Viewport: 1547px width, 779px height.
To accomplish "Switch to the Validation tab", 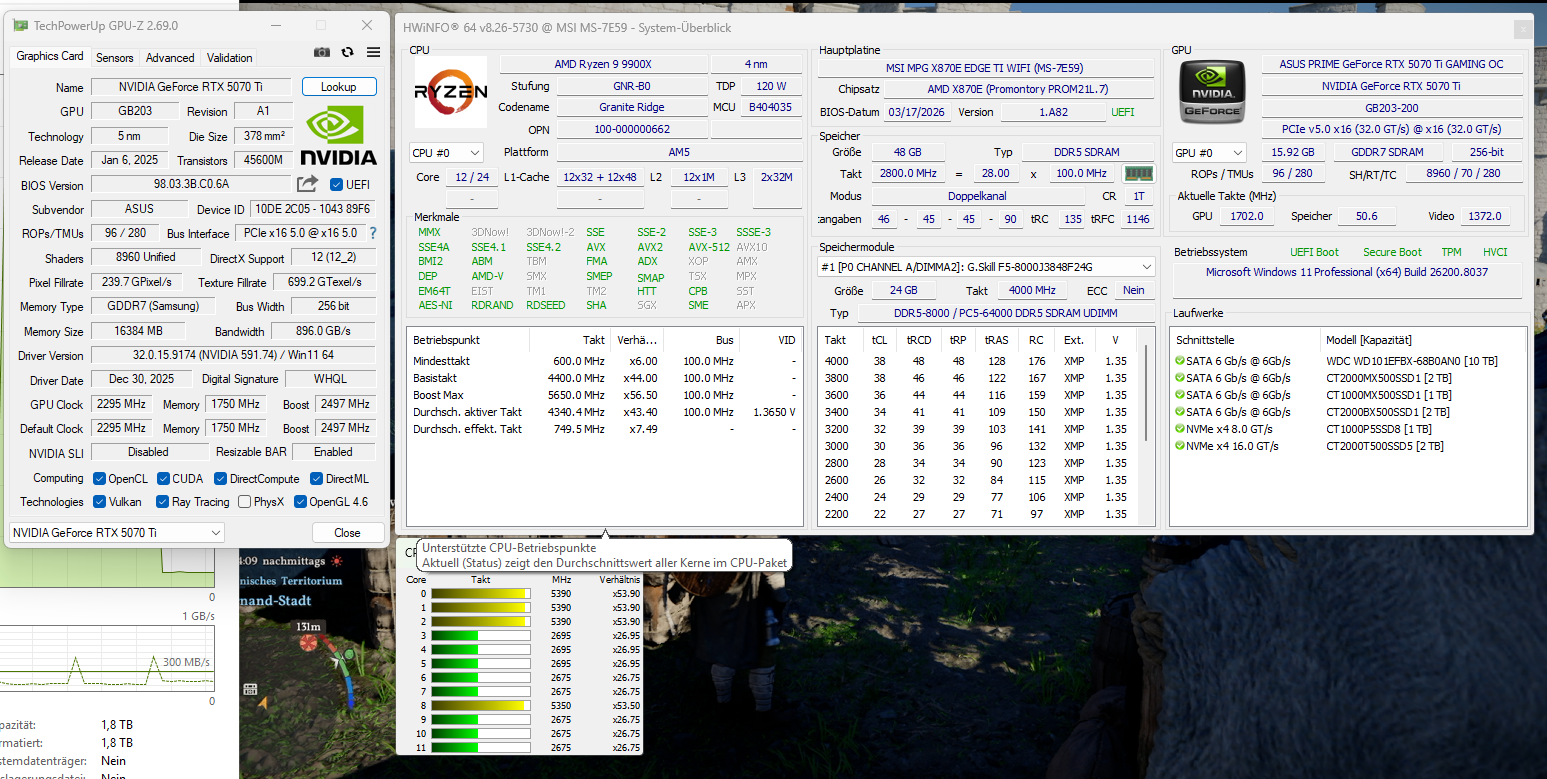I will pos(230,58).
